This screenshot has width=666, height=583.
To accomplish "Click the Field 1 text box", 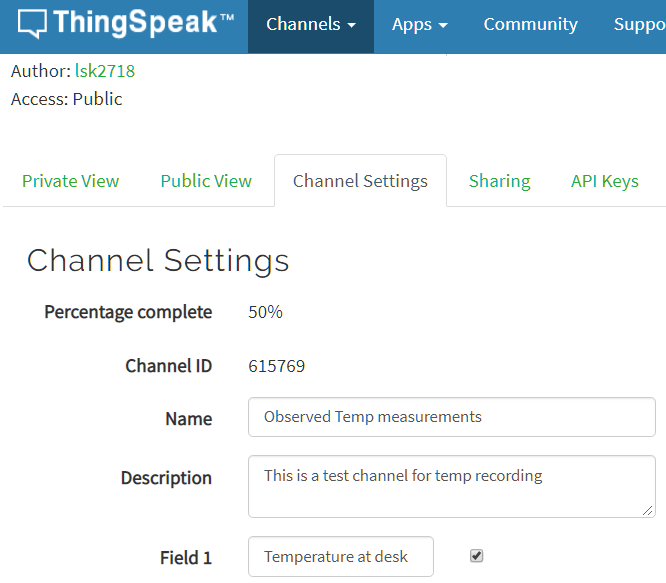I will [x=341, y=557].
